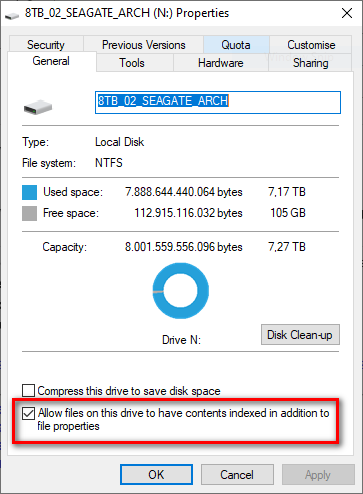Screen dimensions: 363x494
Task: Open the Previous Versions tab
Action: [143, 45]
